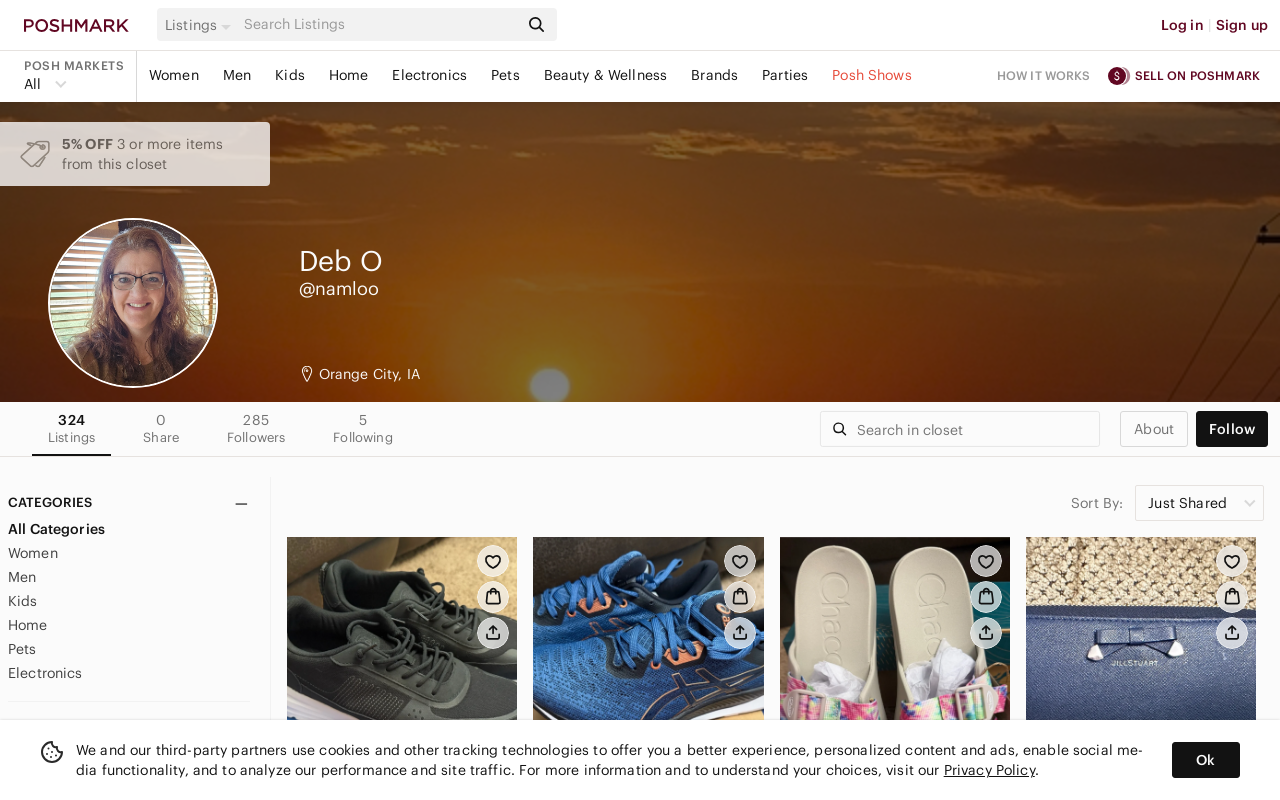Collapse the Categories section

tap(241, 504)
